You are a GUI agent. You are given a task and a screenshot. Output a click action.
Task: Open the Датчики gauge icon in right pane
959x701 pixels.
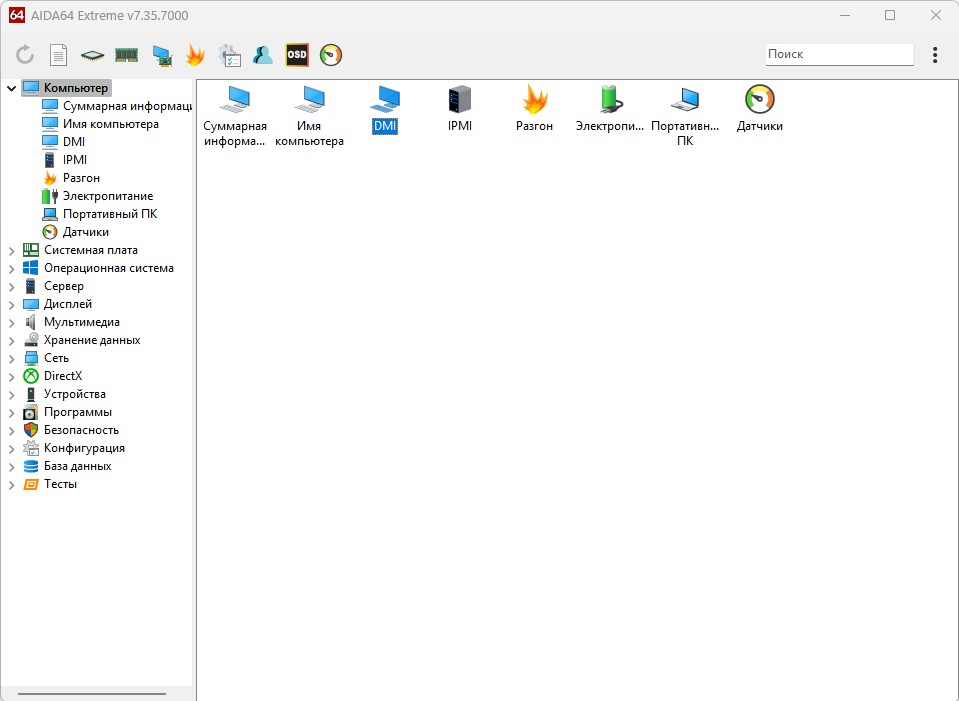[x=760, y=109]
